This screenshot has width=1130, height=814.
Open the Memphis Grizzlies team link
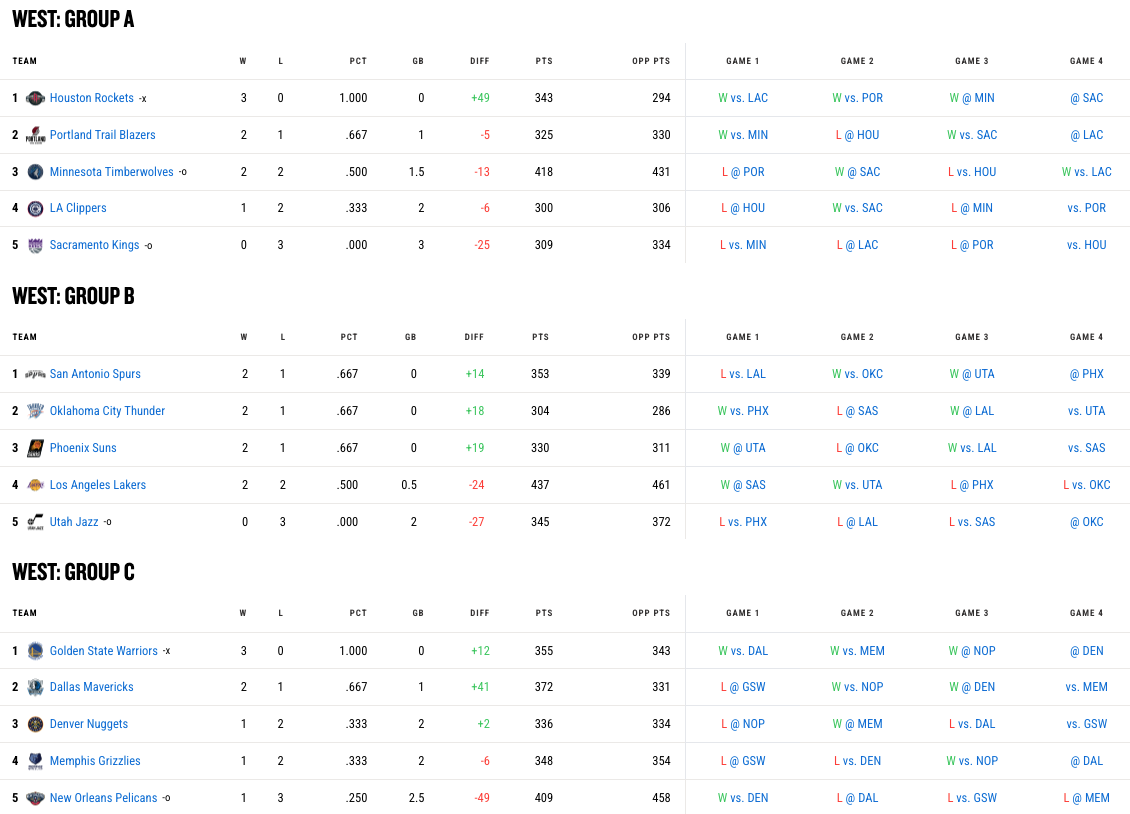[95, 761]
